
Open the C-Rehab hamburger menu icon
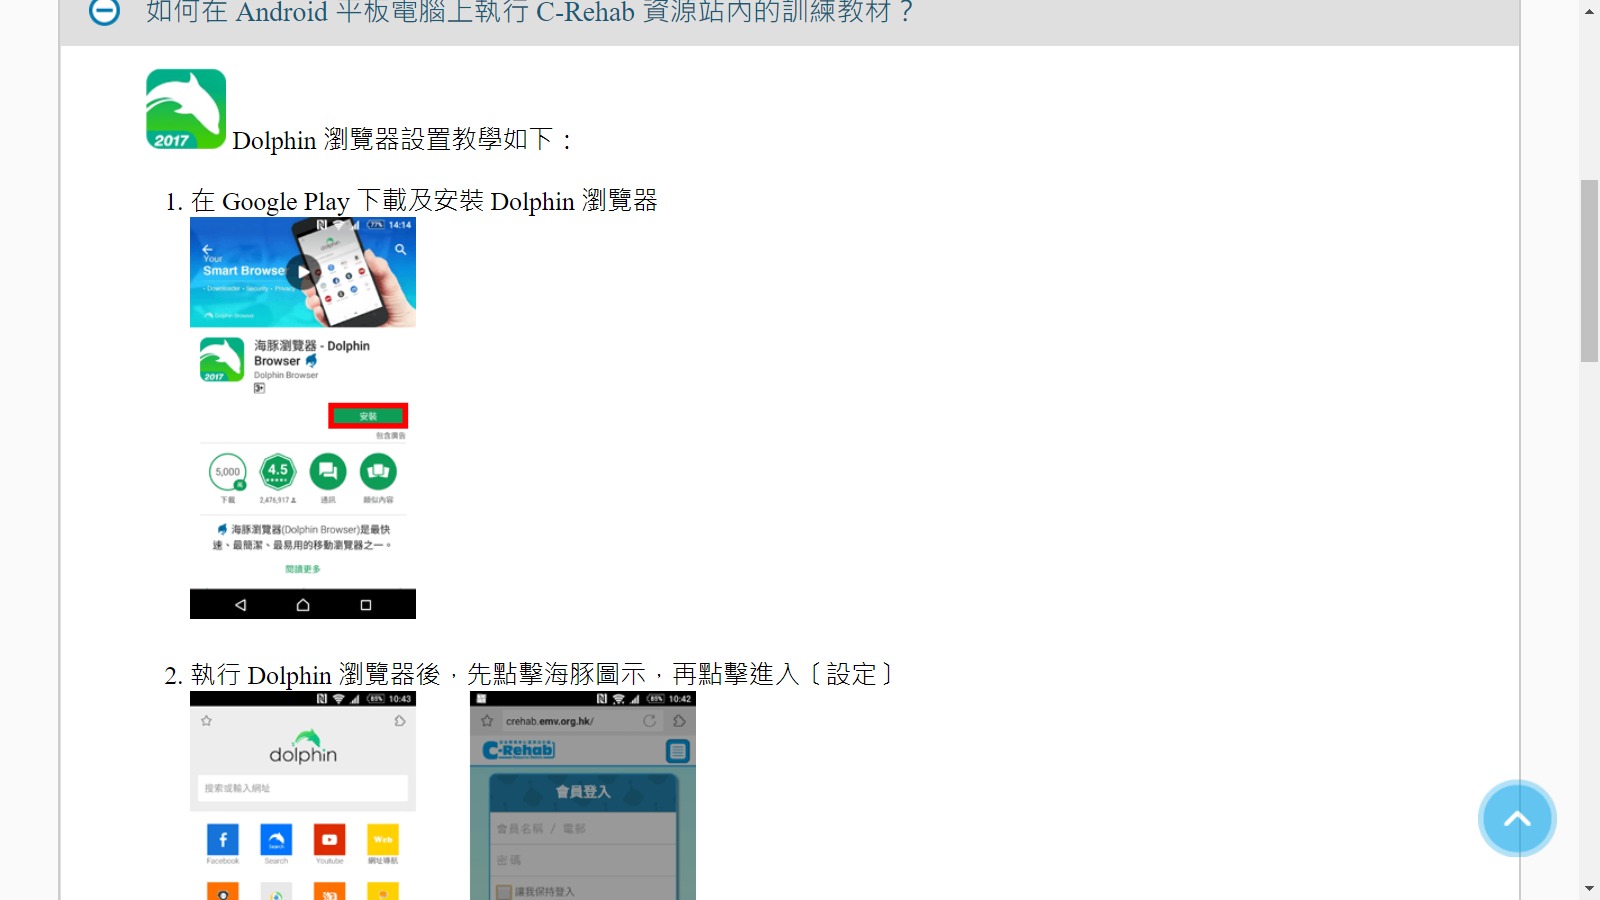[x=678, y=751]
